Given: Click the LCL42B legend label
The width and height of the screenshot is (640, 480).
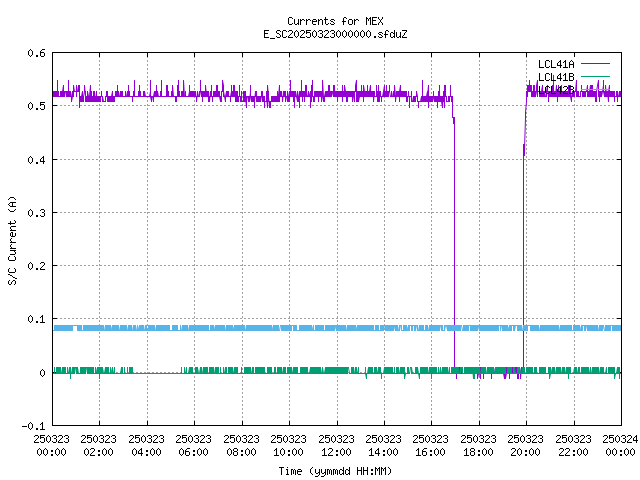Looking at the screenshot, I should point(556,90).
